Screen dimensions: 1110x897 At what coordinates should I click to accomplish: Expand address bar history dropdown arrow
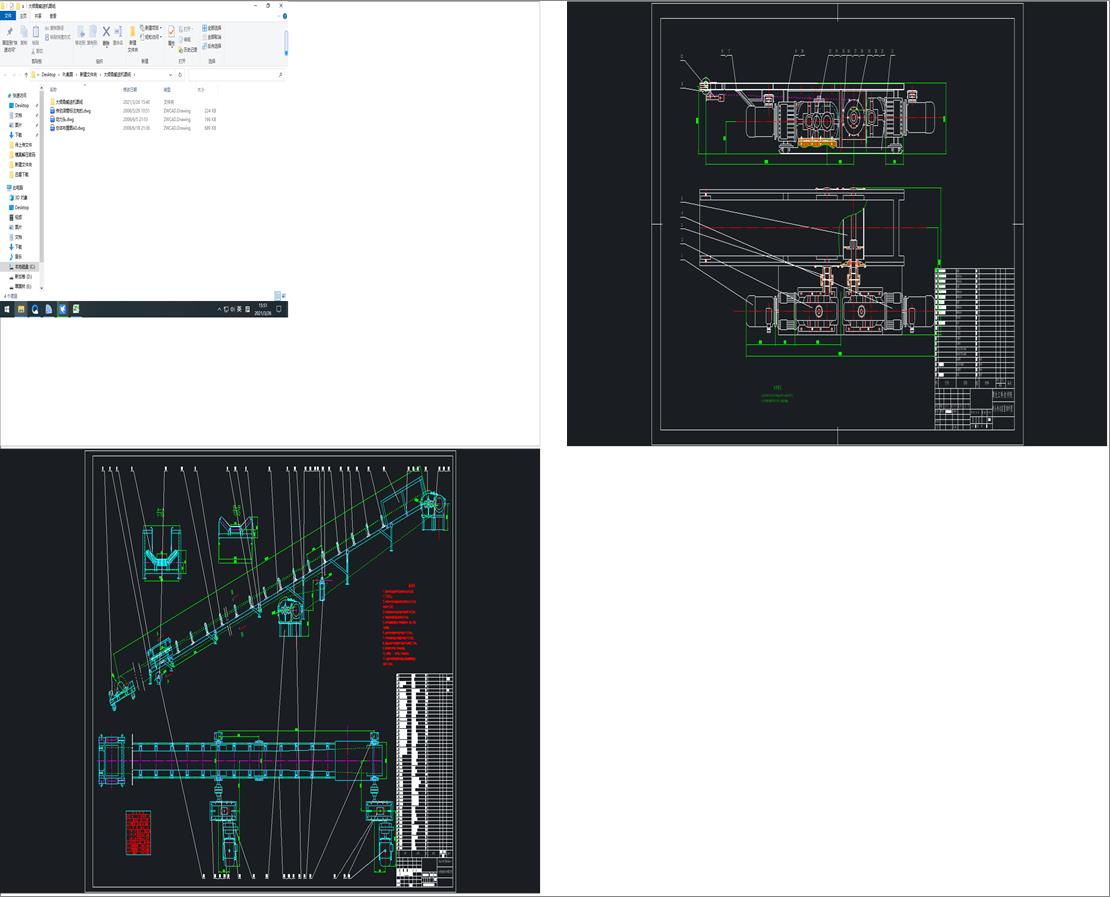[x=170, y=74]
